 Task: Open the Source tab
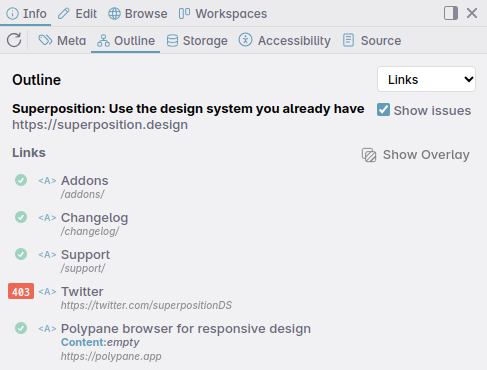372,41
